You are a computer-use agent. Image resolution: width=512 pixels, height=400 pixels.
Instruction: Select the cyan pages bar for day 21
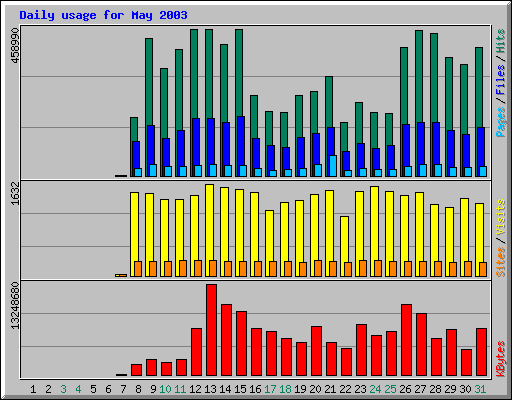[x=333, y=166]
